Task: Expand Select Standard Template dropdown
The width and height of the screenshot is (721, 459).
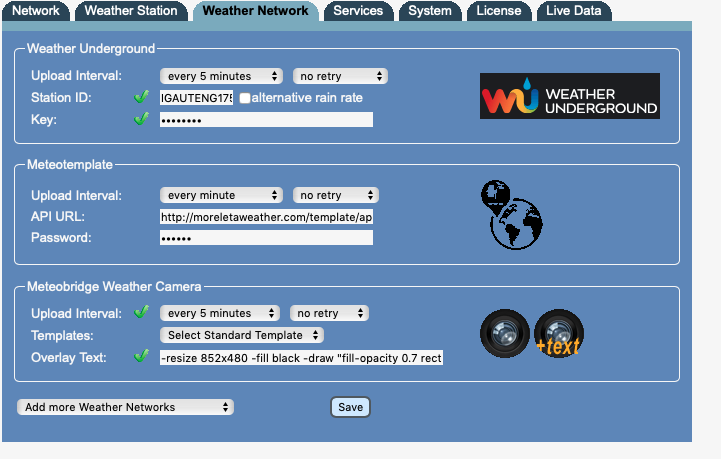Action: coord(242,335)
